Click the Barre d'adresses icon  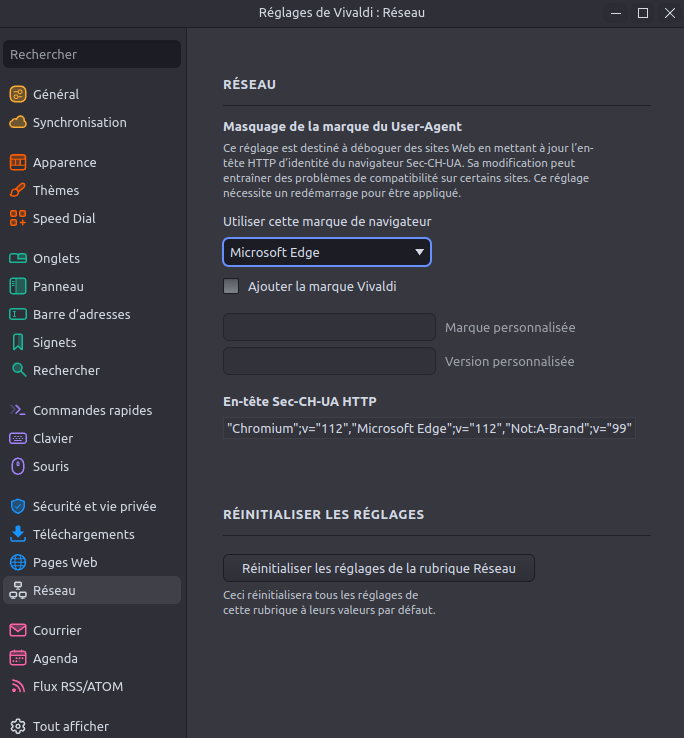[18, 314]
